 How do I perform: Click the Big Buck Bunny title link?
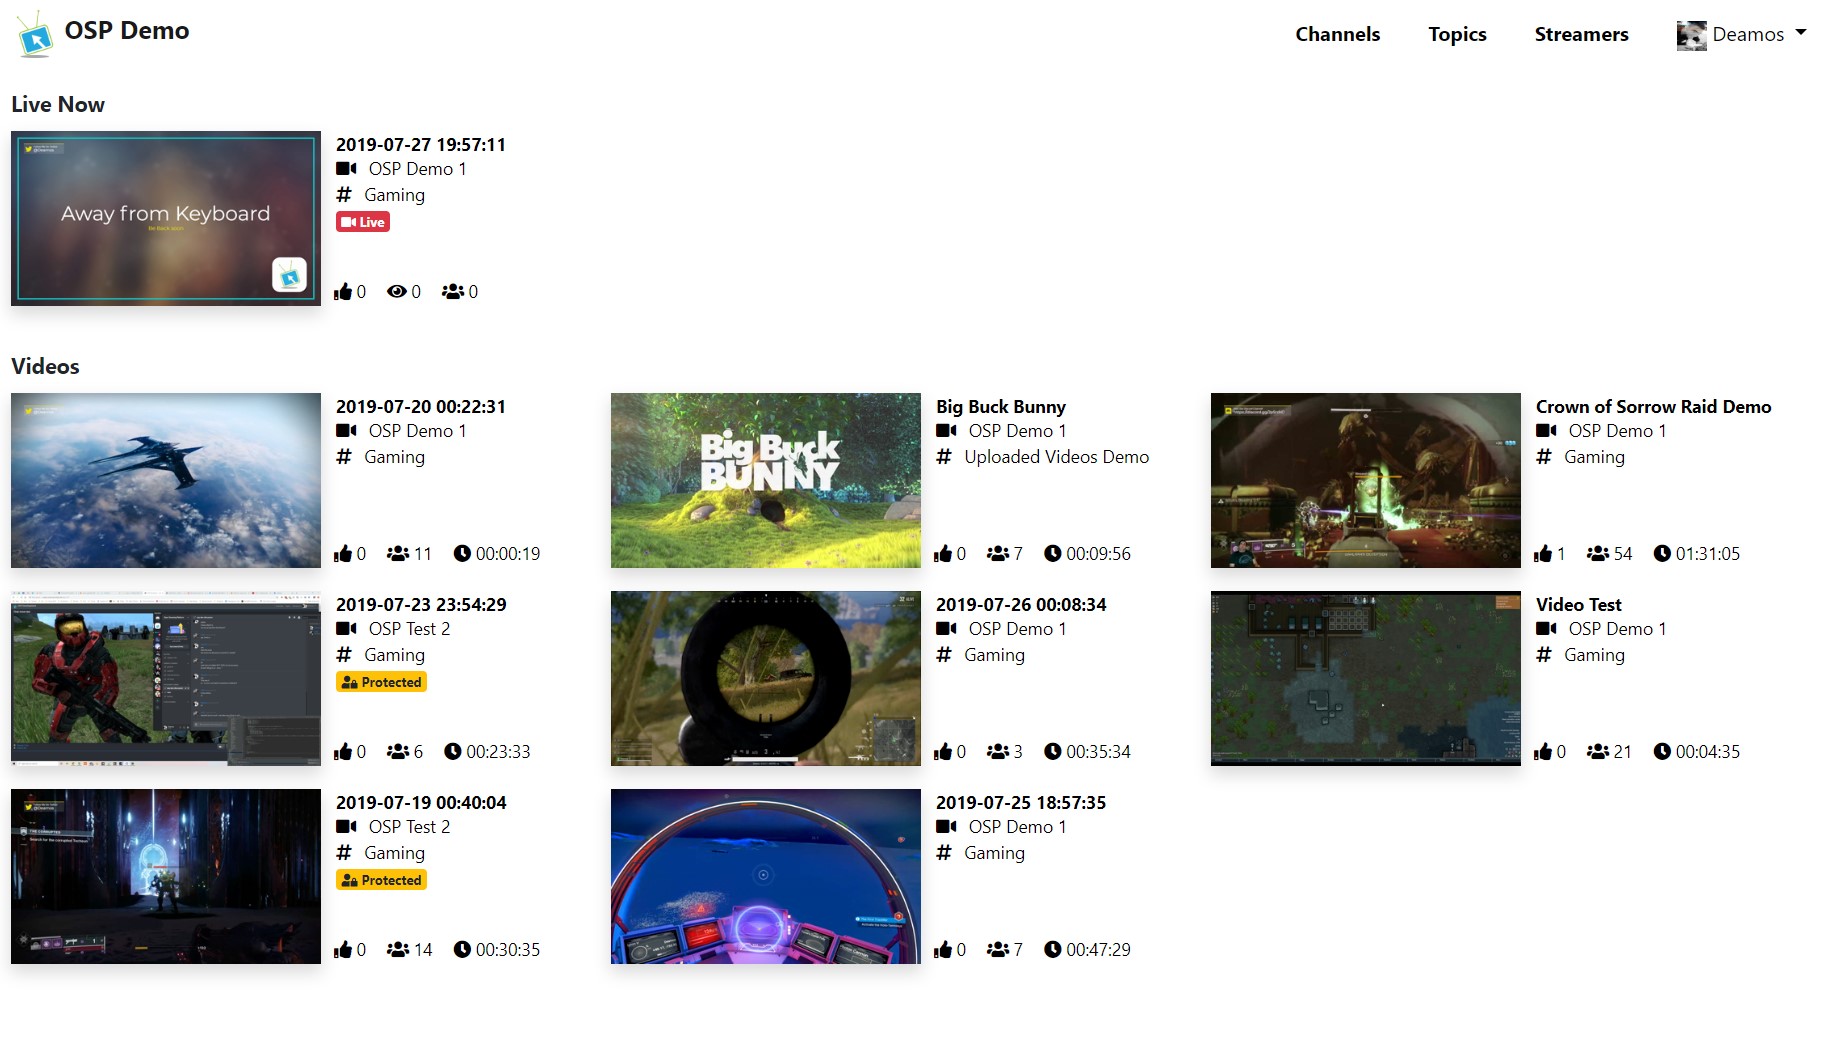[x=1000, y=407]
